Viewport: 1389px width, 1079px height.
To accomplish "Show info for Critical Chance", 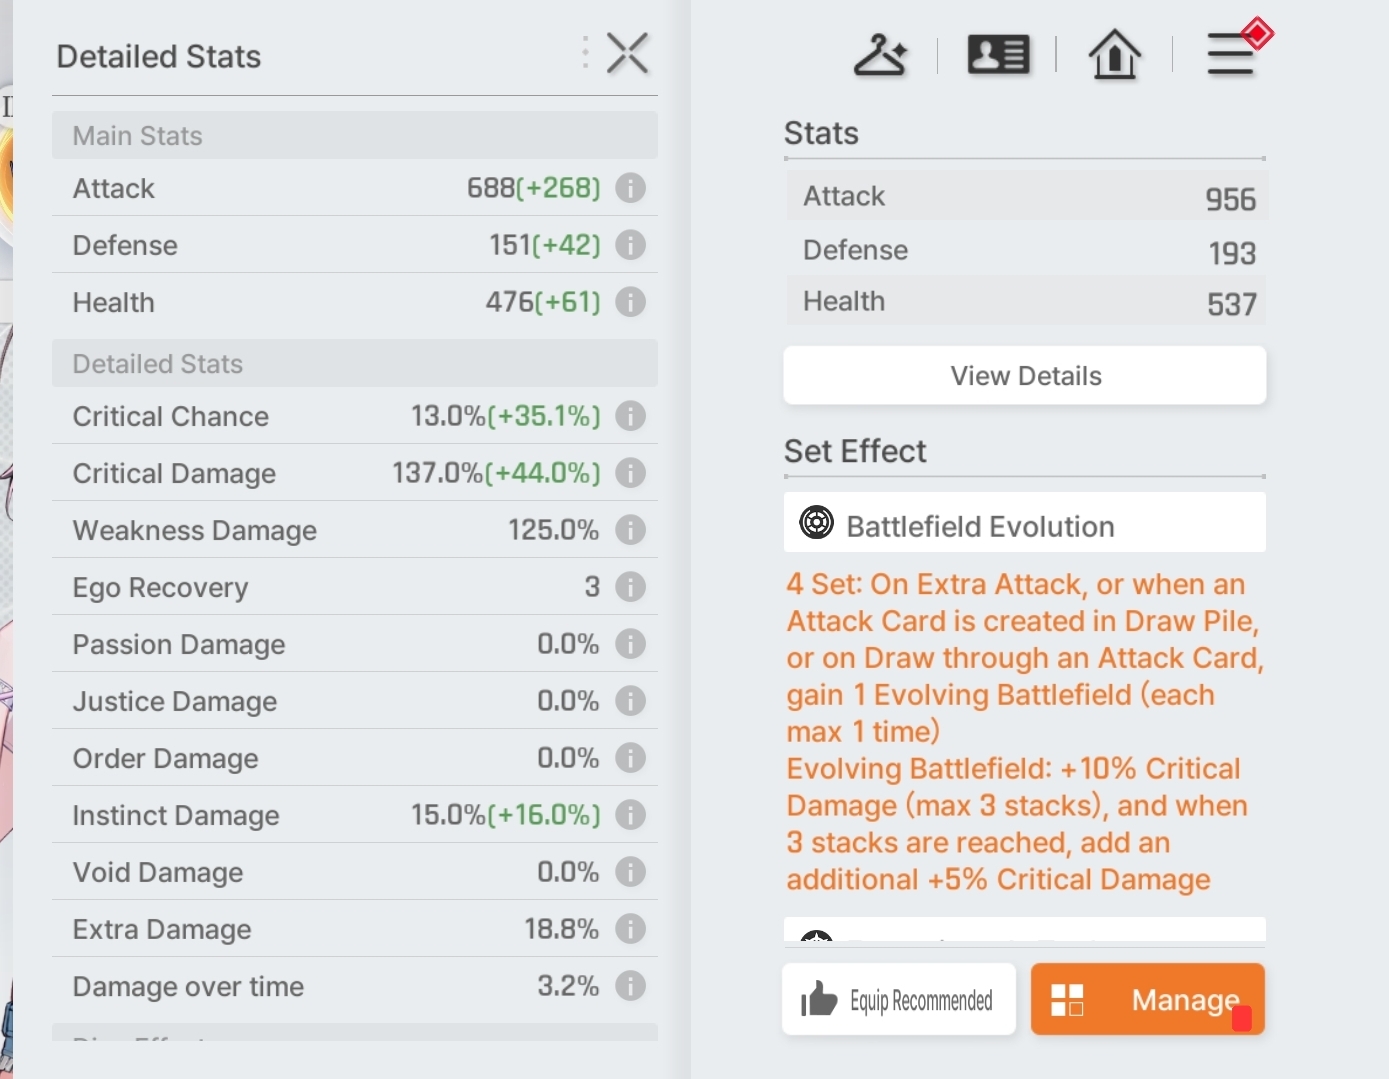I will coord(630,416).
